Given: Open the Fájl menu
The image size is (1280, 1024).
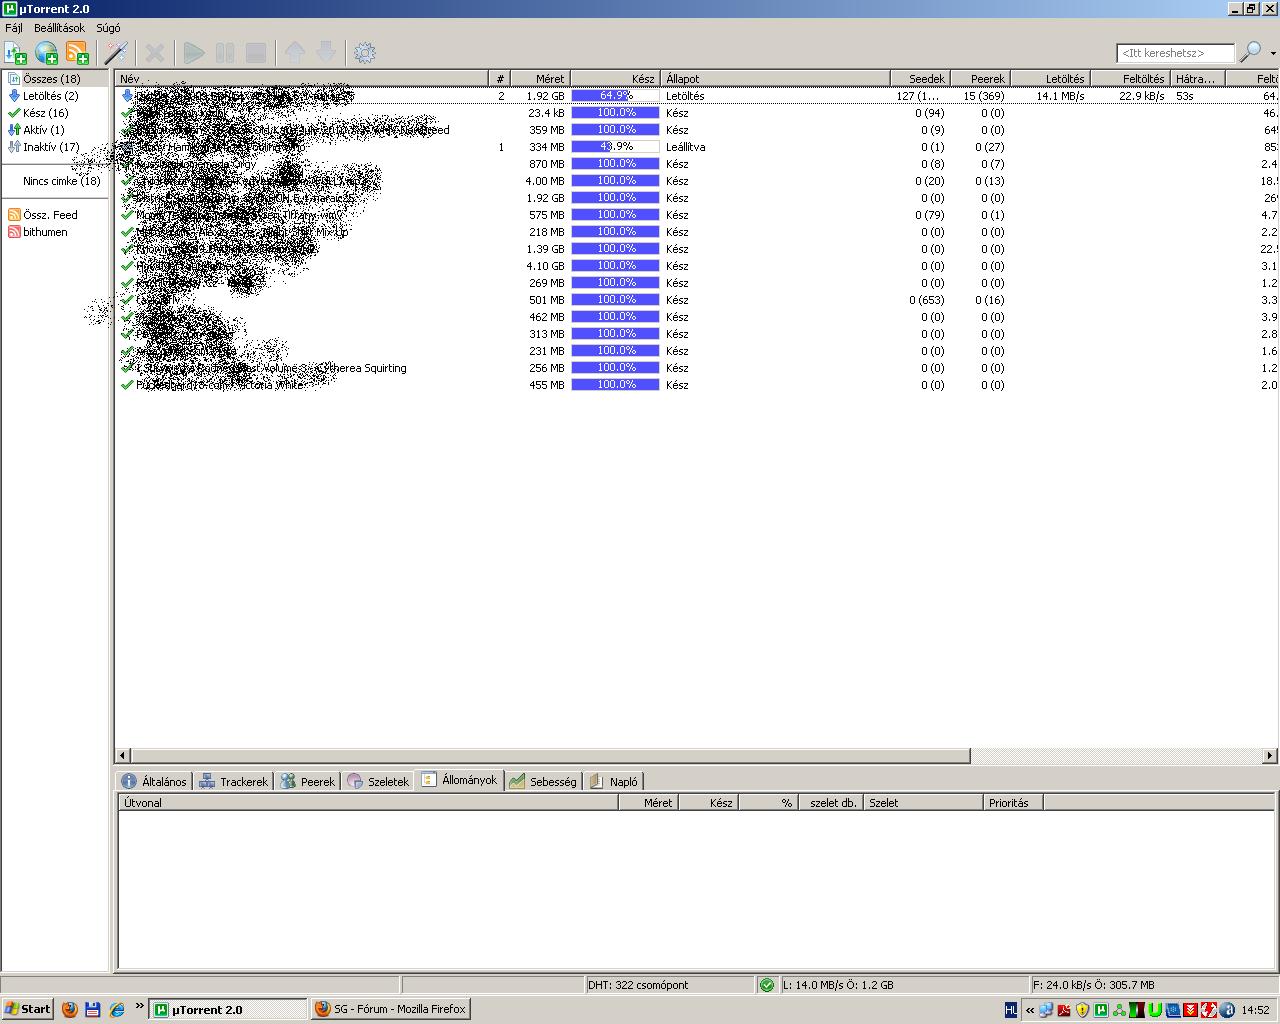Looking at the screenshot, I should coord(14,28).
